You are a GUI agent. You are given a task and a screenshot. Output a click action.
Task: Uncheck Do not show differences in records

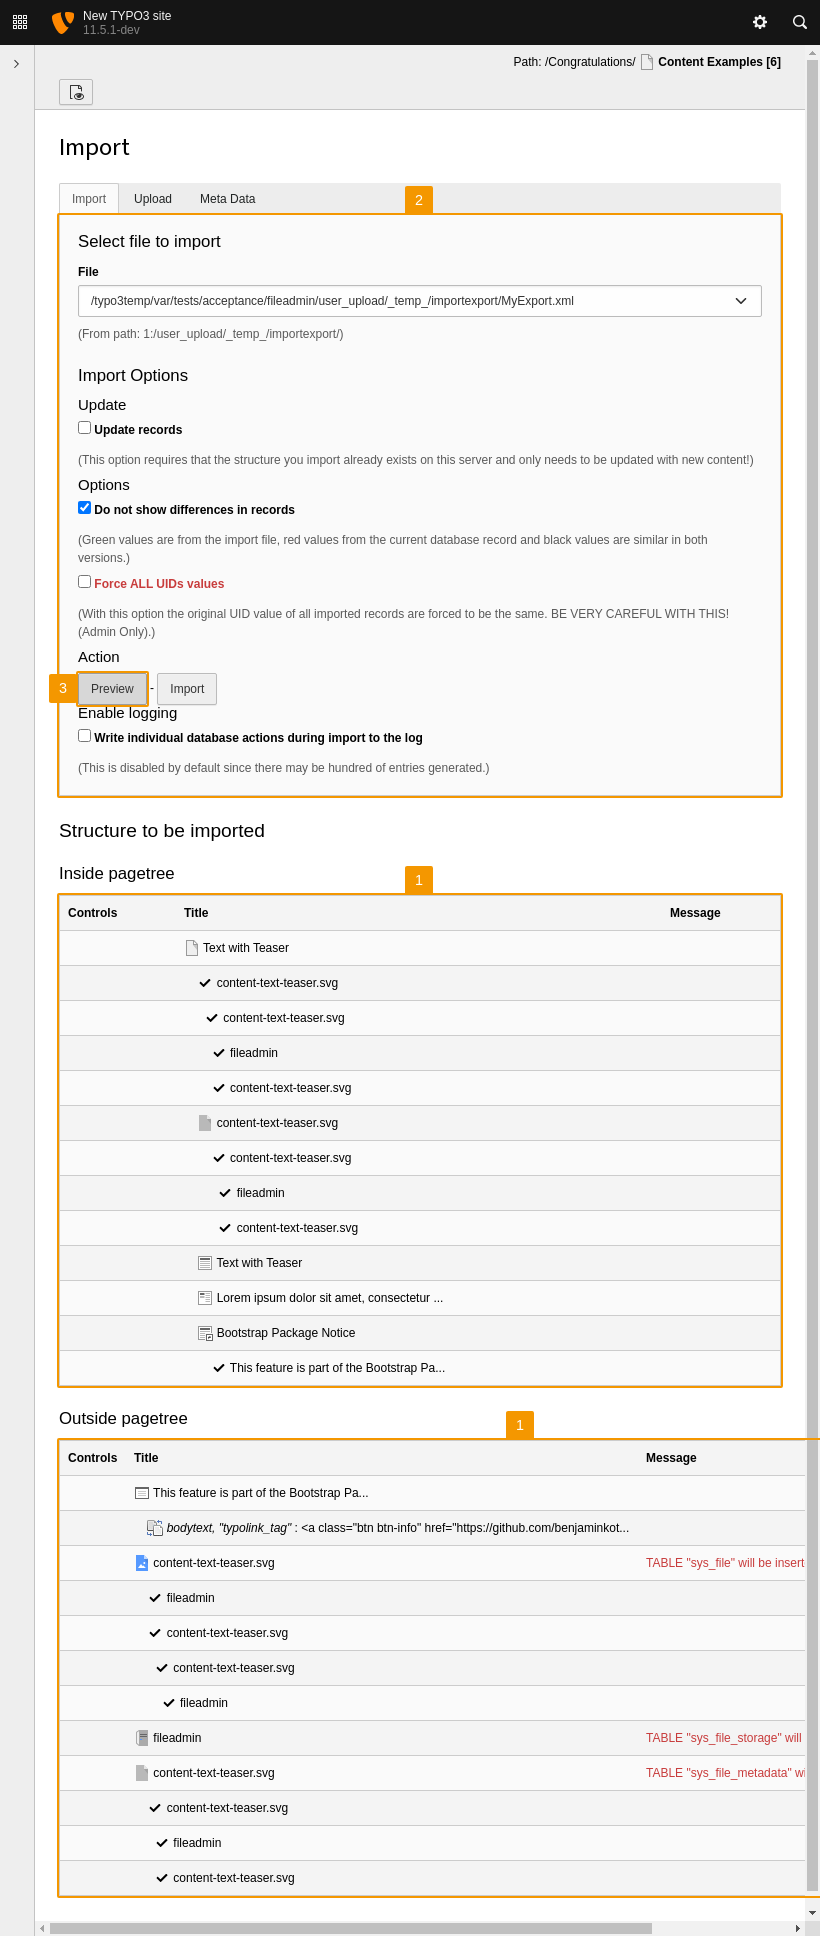coord(85,508)
